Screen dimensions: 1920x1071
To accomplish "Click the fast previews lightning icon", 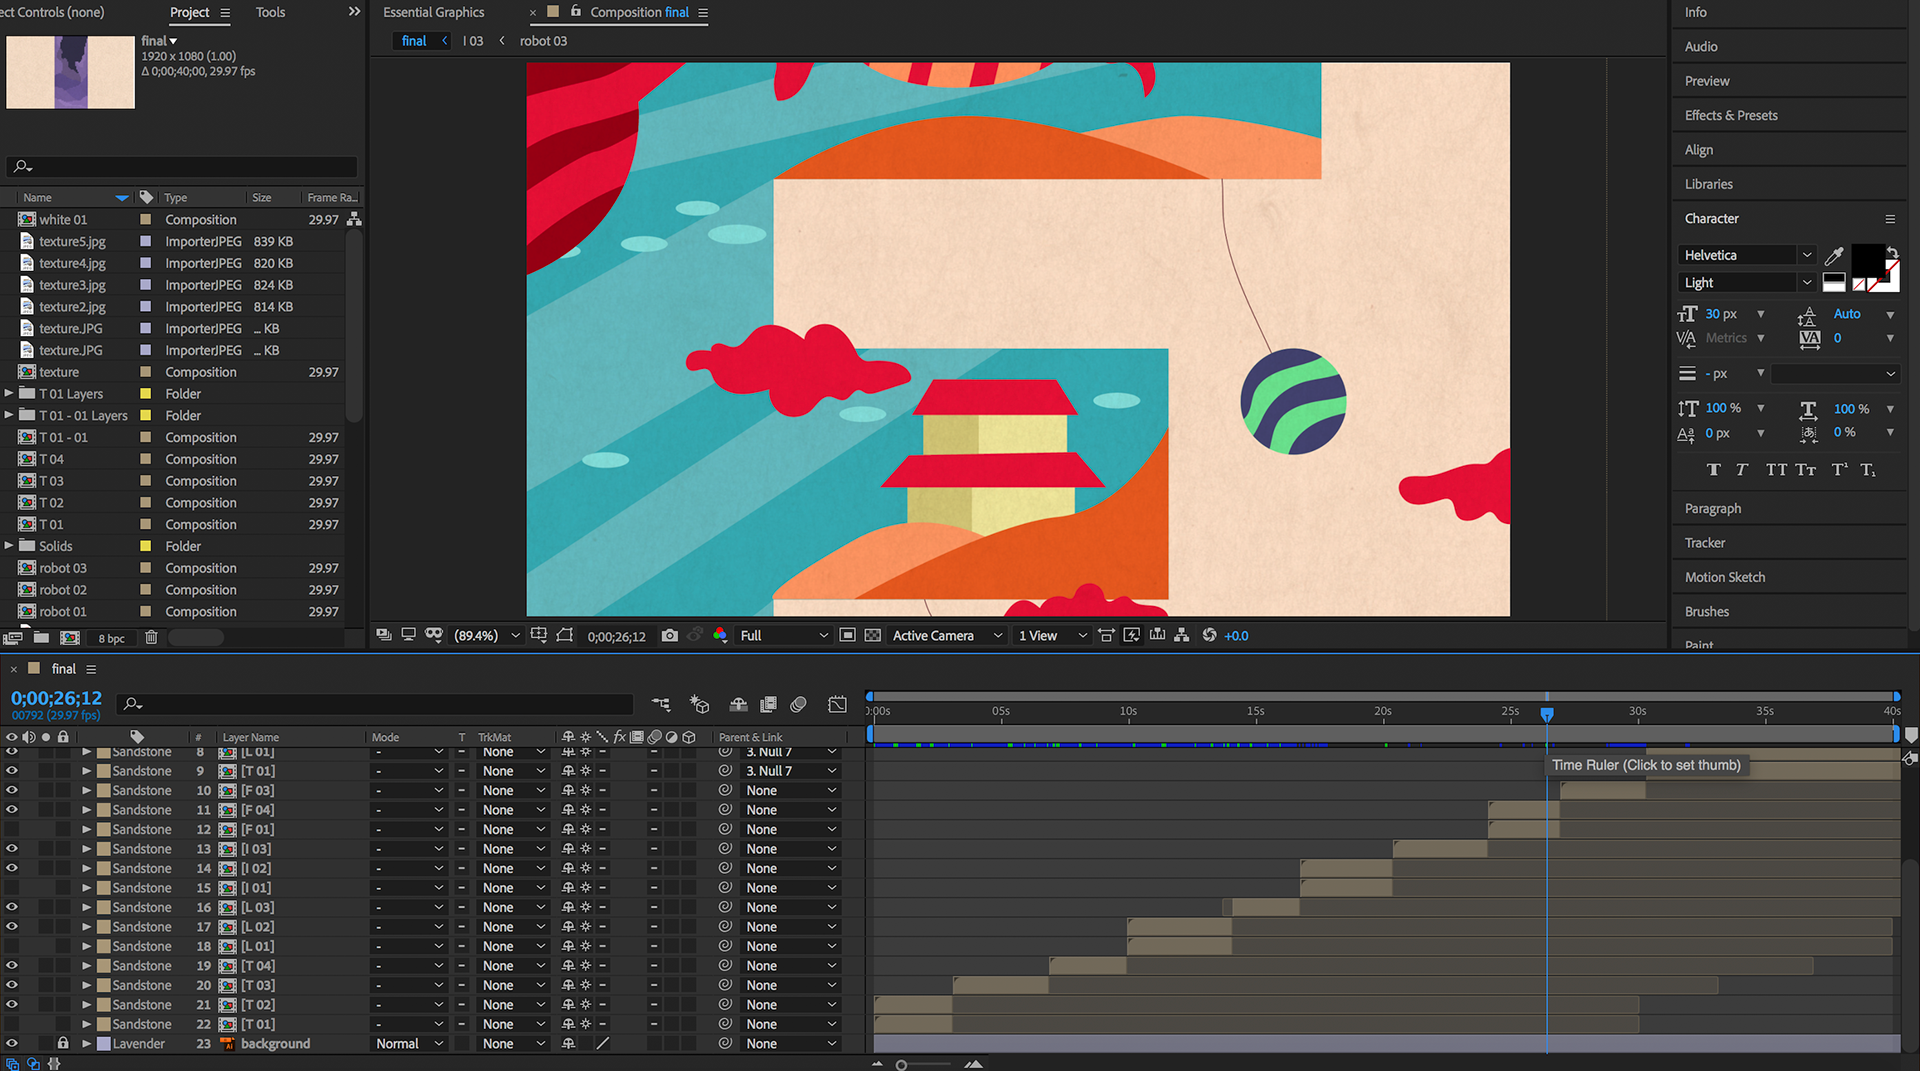I will (x=1132, y=635).
